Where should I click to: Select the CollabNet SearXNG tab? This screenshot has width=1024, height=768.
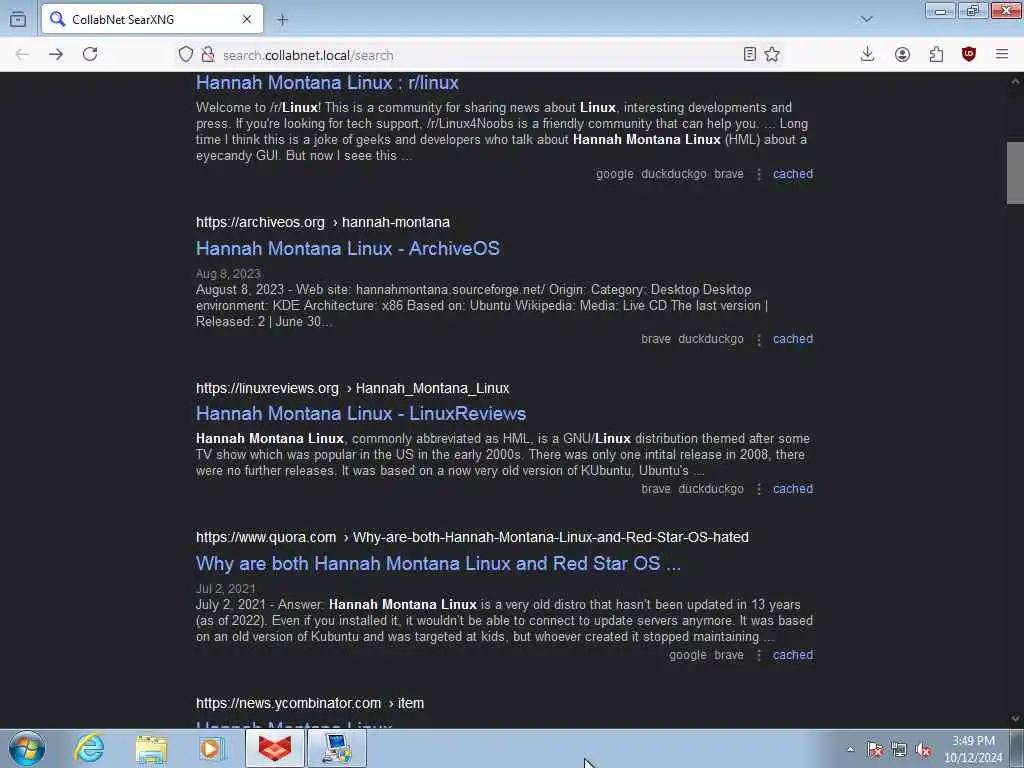[152, 20]
